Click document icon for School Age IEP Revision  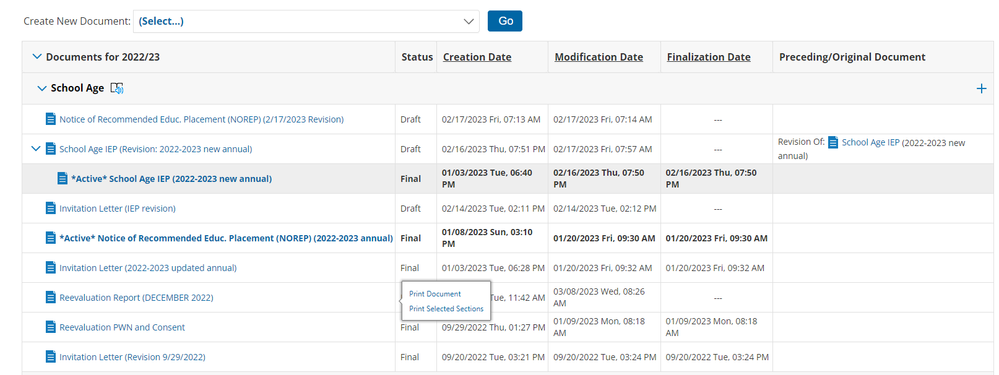coord(51,149)
